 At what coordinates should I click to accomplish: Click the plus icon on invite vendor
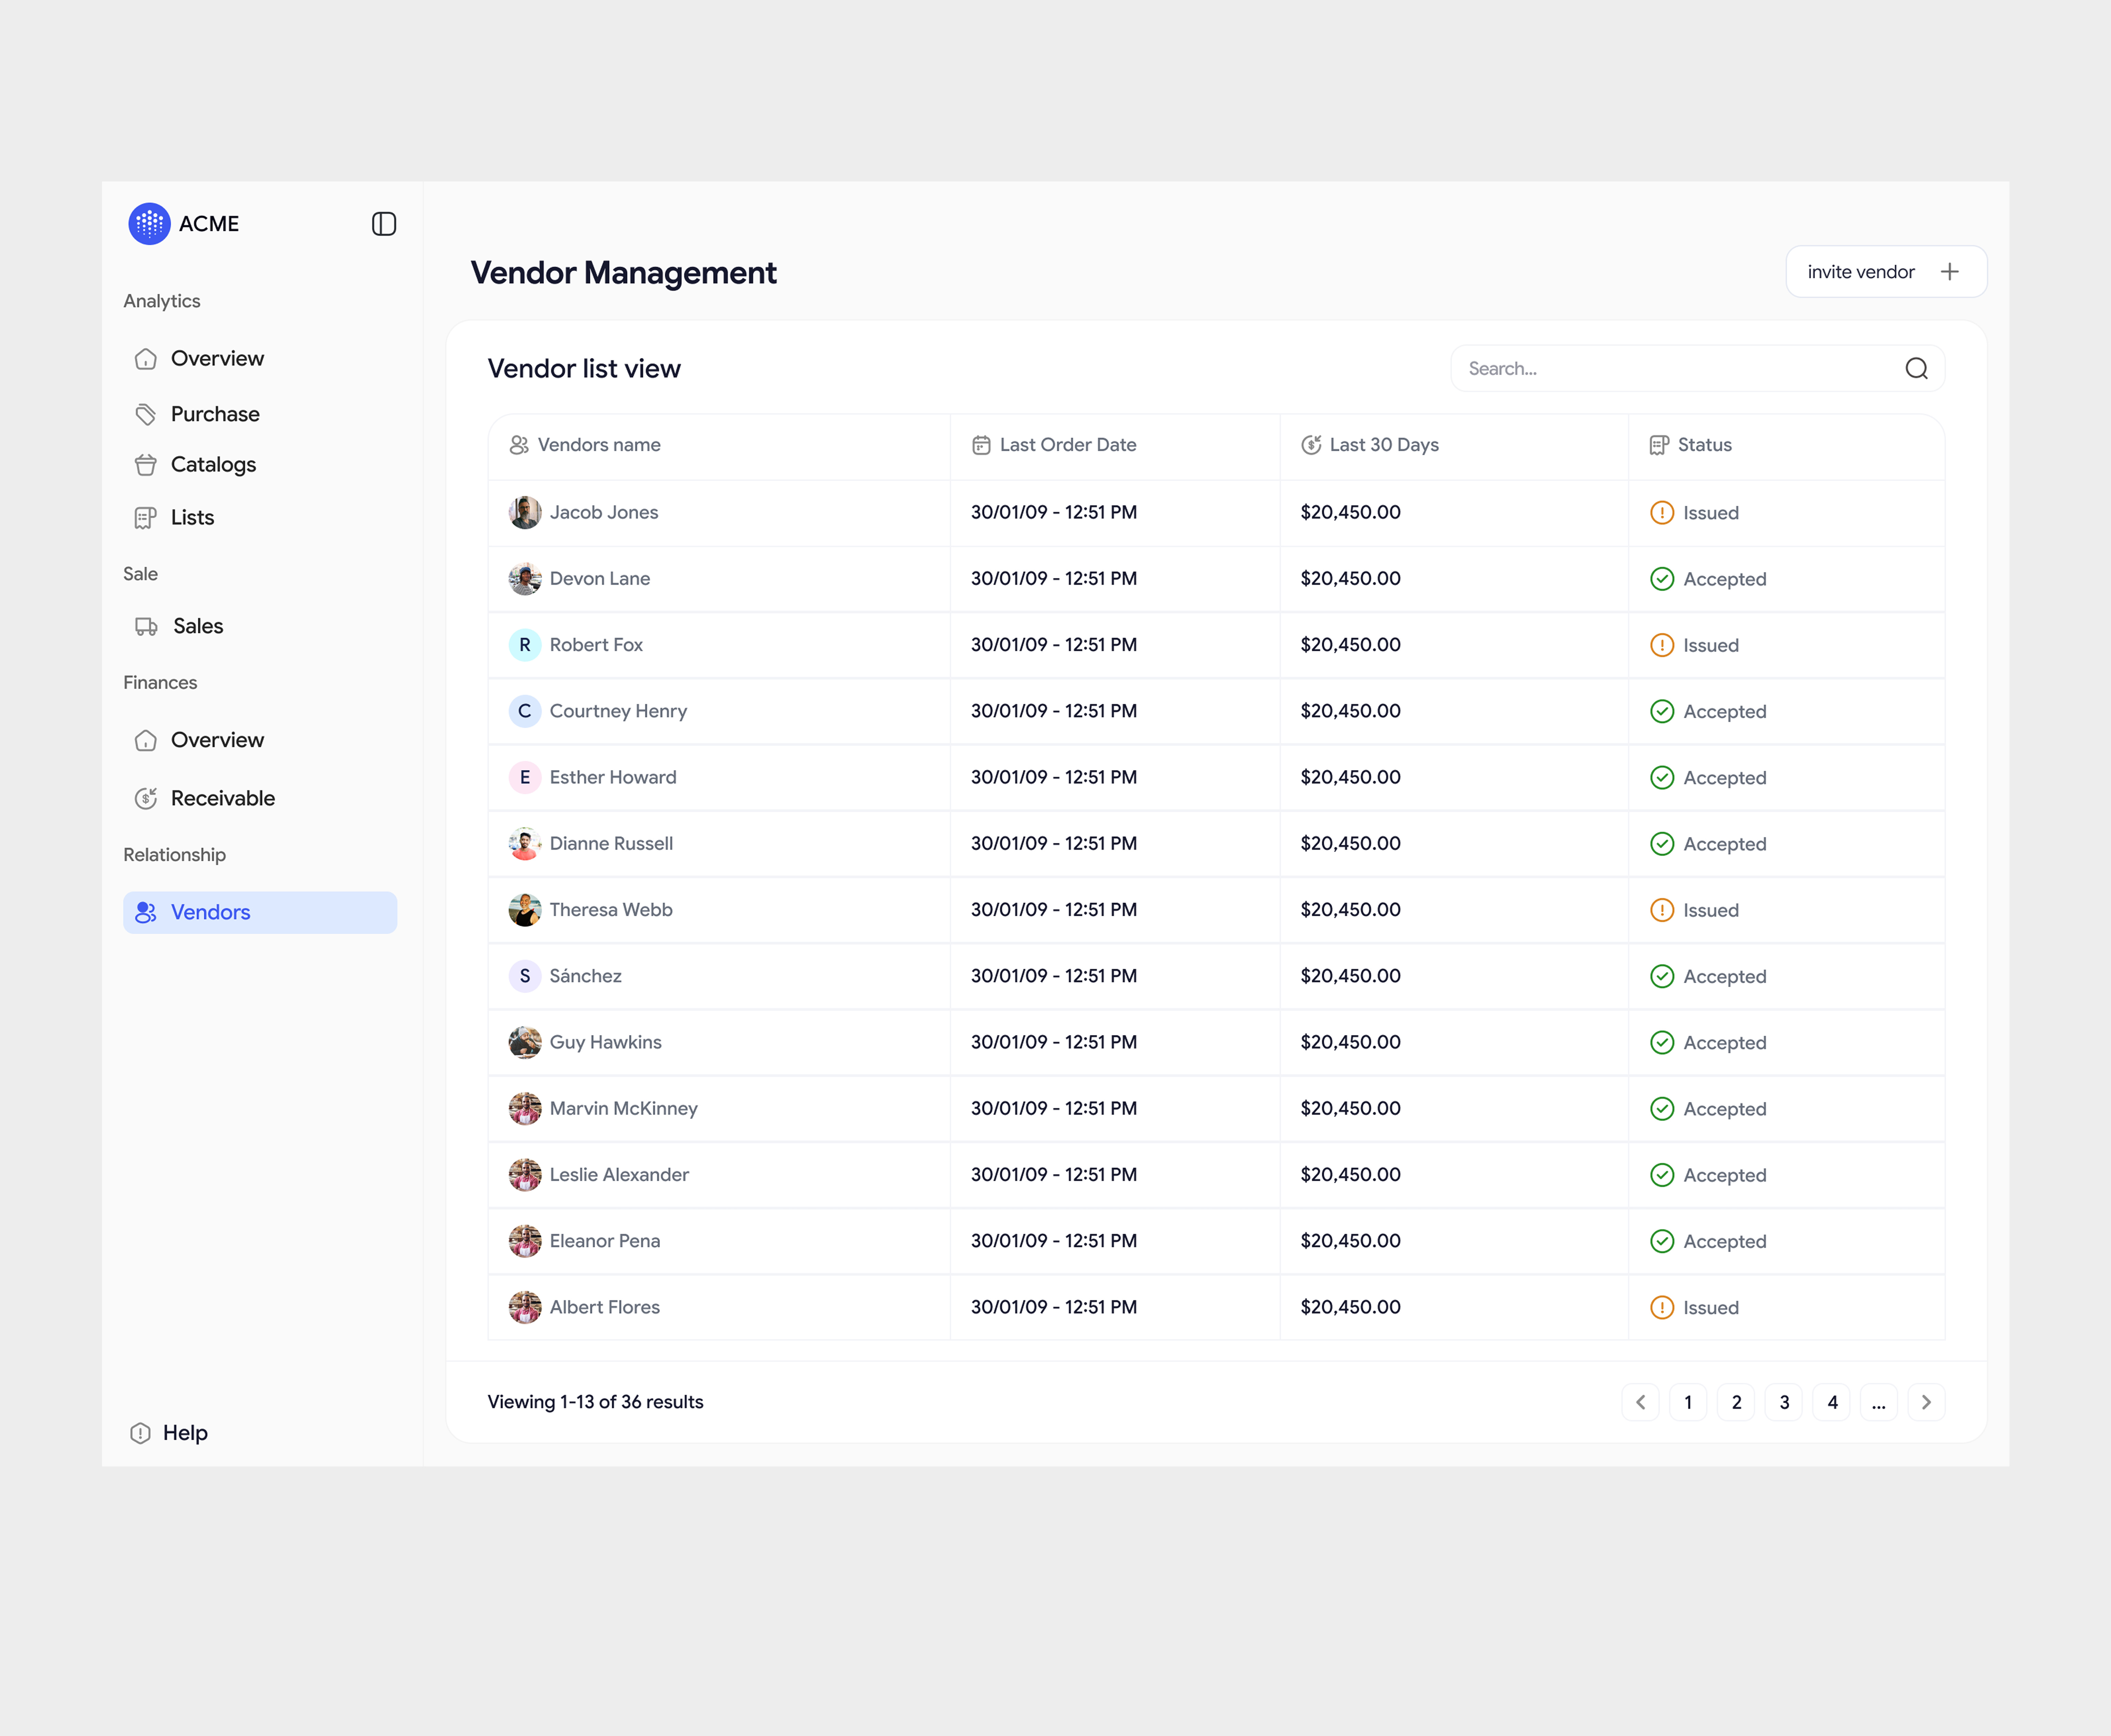click(1949, 272)
